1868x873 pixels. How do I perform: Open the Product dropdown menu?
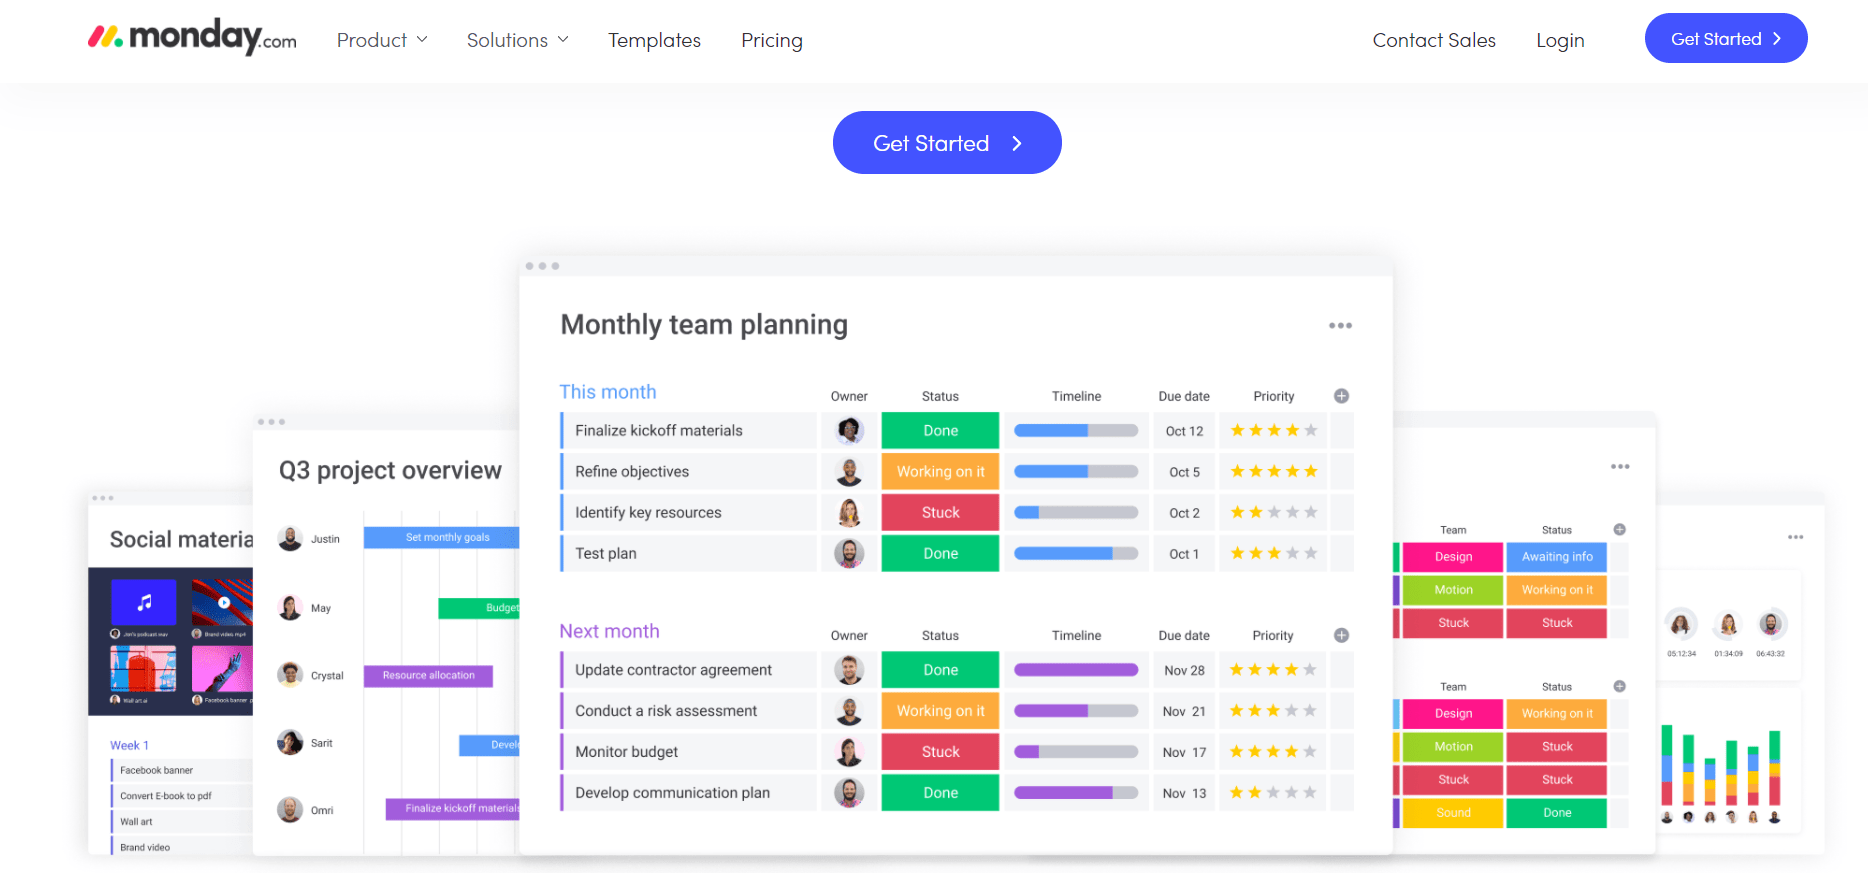[x=382, y=40]
